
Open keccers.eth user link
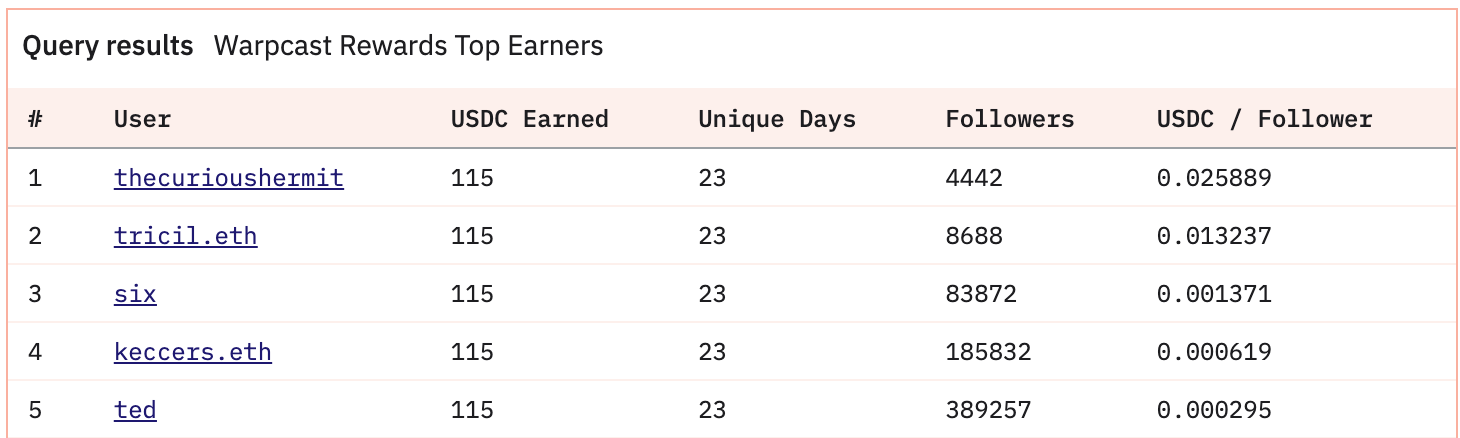193,352
